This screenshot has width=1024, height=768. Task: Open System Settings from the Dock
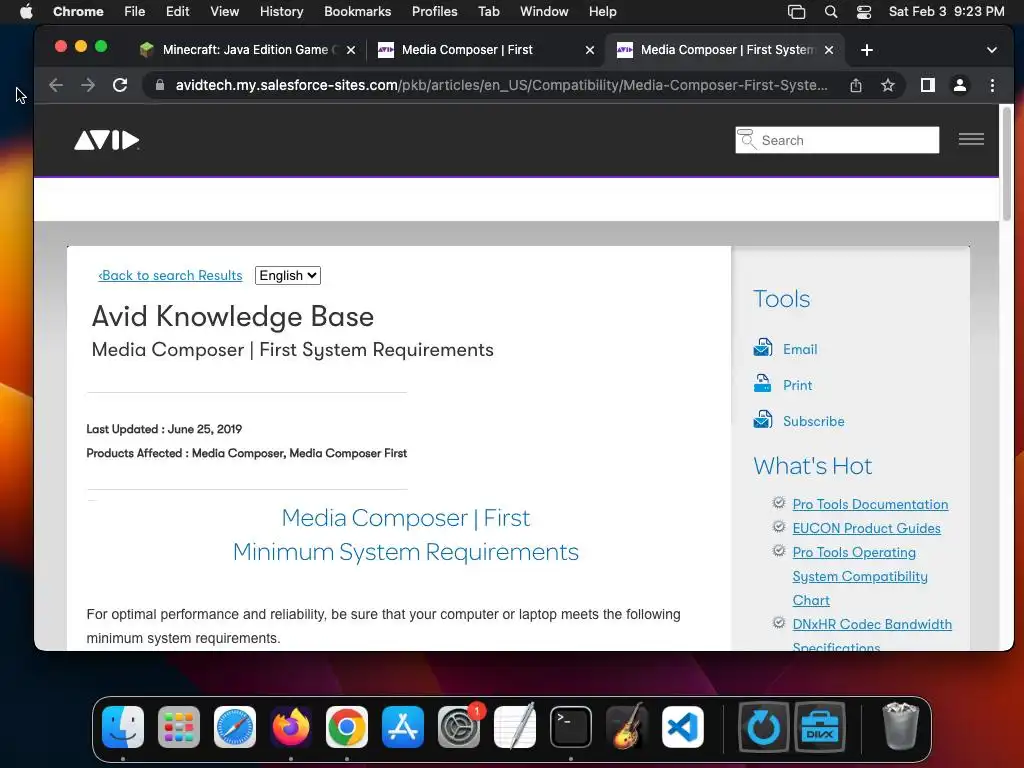click(x=459, y=727)
